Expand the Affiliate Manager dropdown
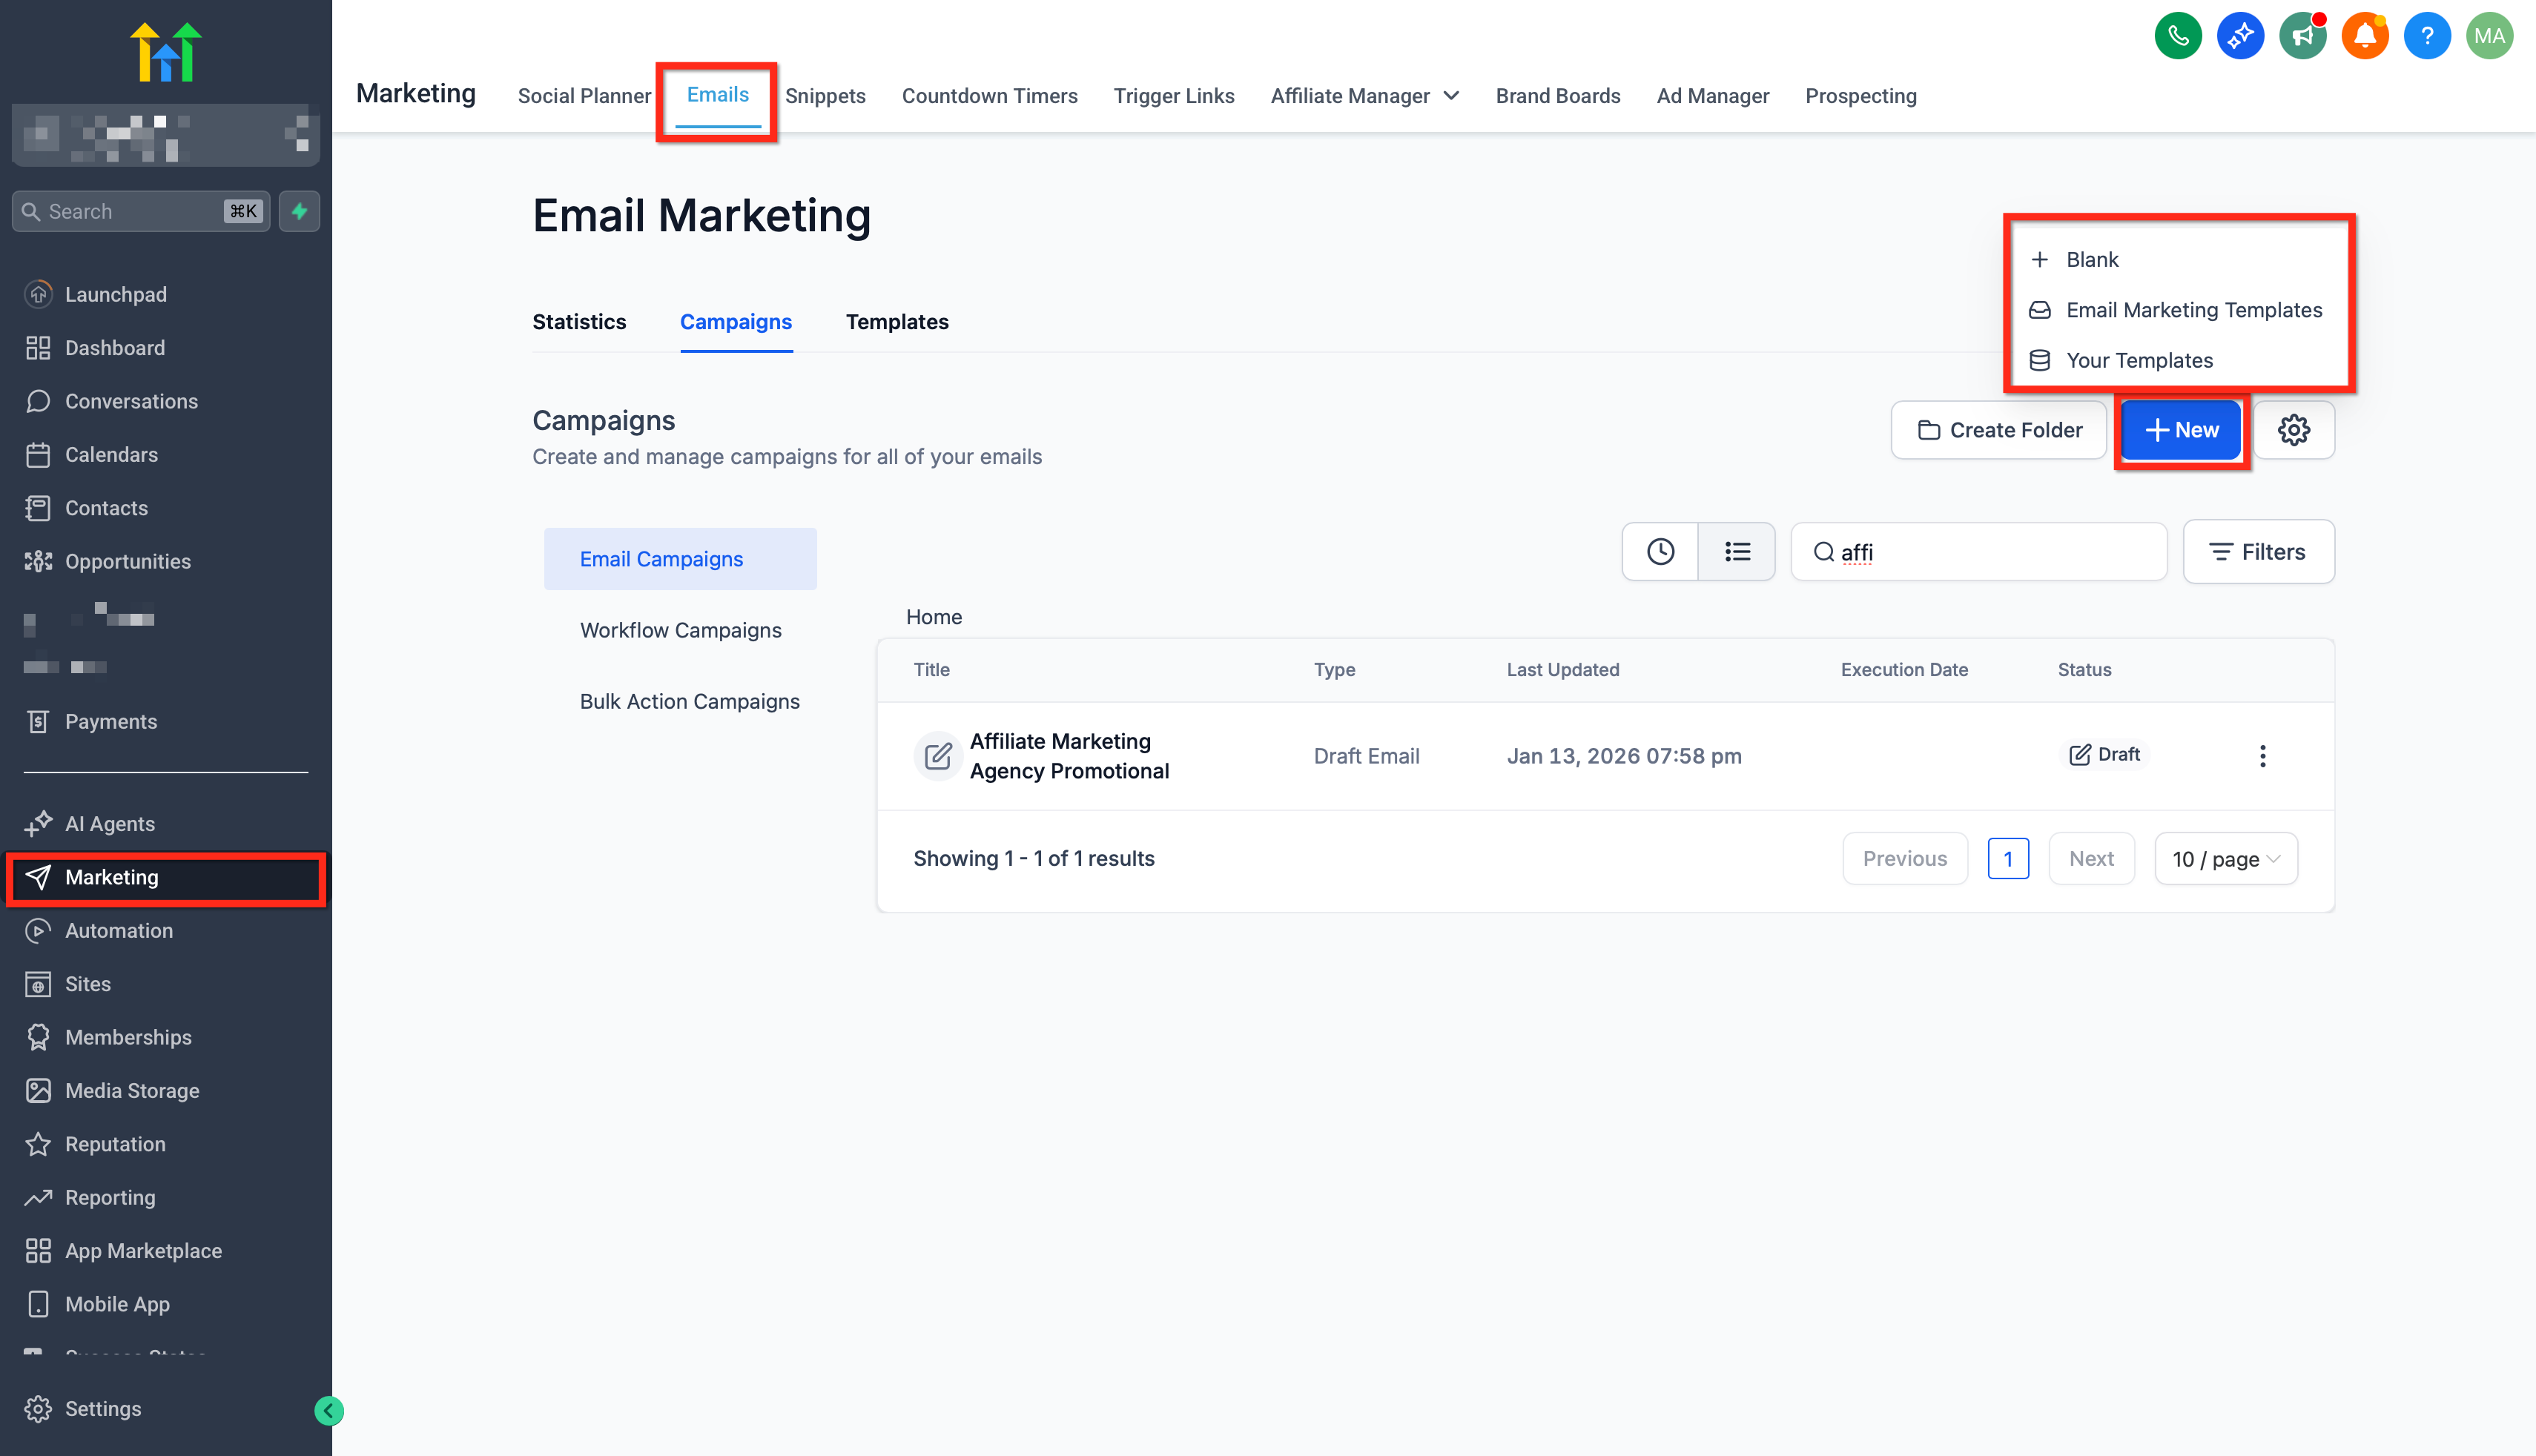Viewport: 2536px width, 1456px height. (x=1364, y=96)
